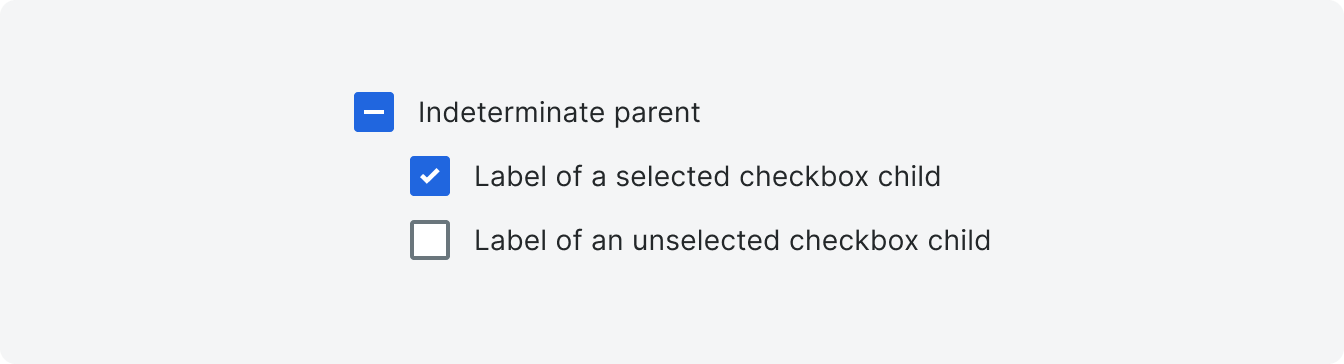Uncheck the selected checkbox child

pos(430,176)
